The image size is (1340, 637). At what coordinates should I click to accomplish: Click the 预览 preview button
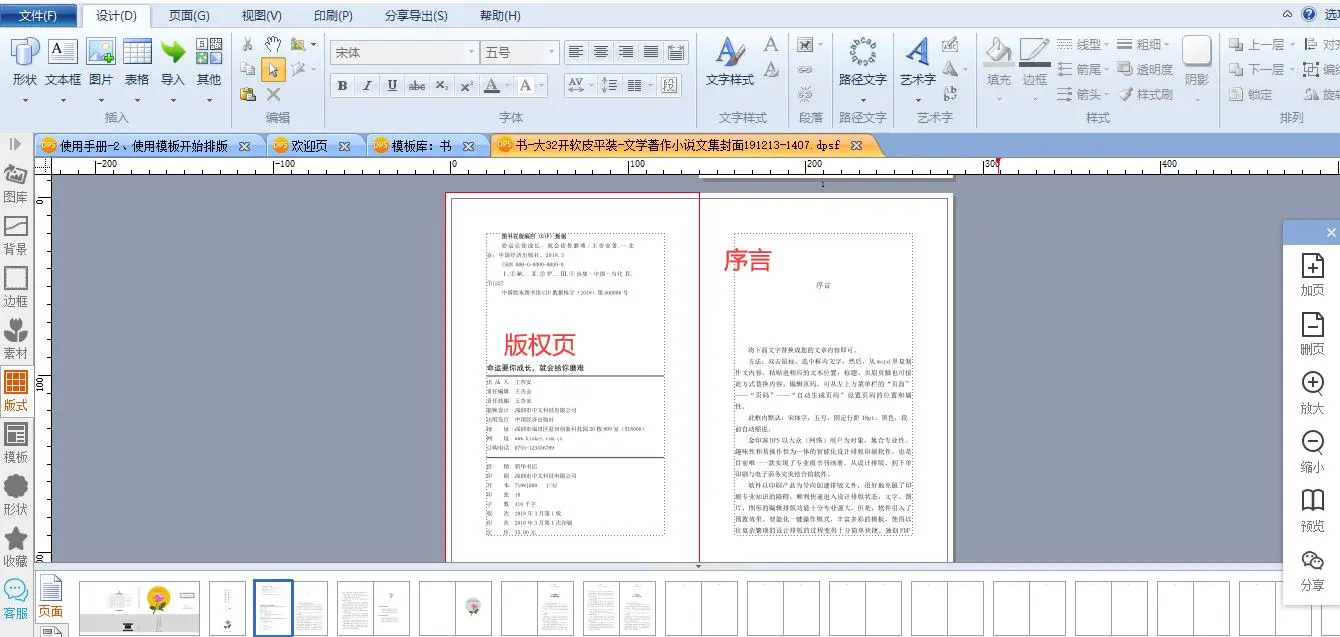click(x=1312, y=508)
